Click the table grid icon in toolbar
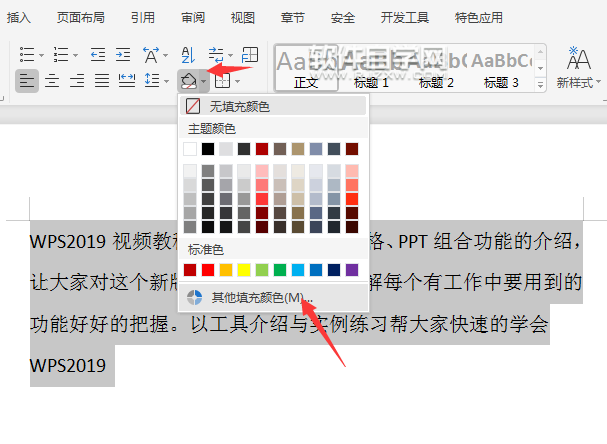Viewport: 607px width, 444px height. [x=250, y=55]
